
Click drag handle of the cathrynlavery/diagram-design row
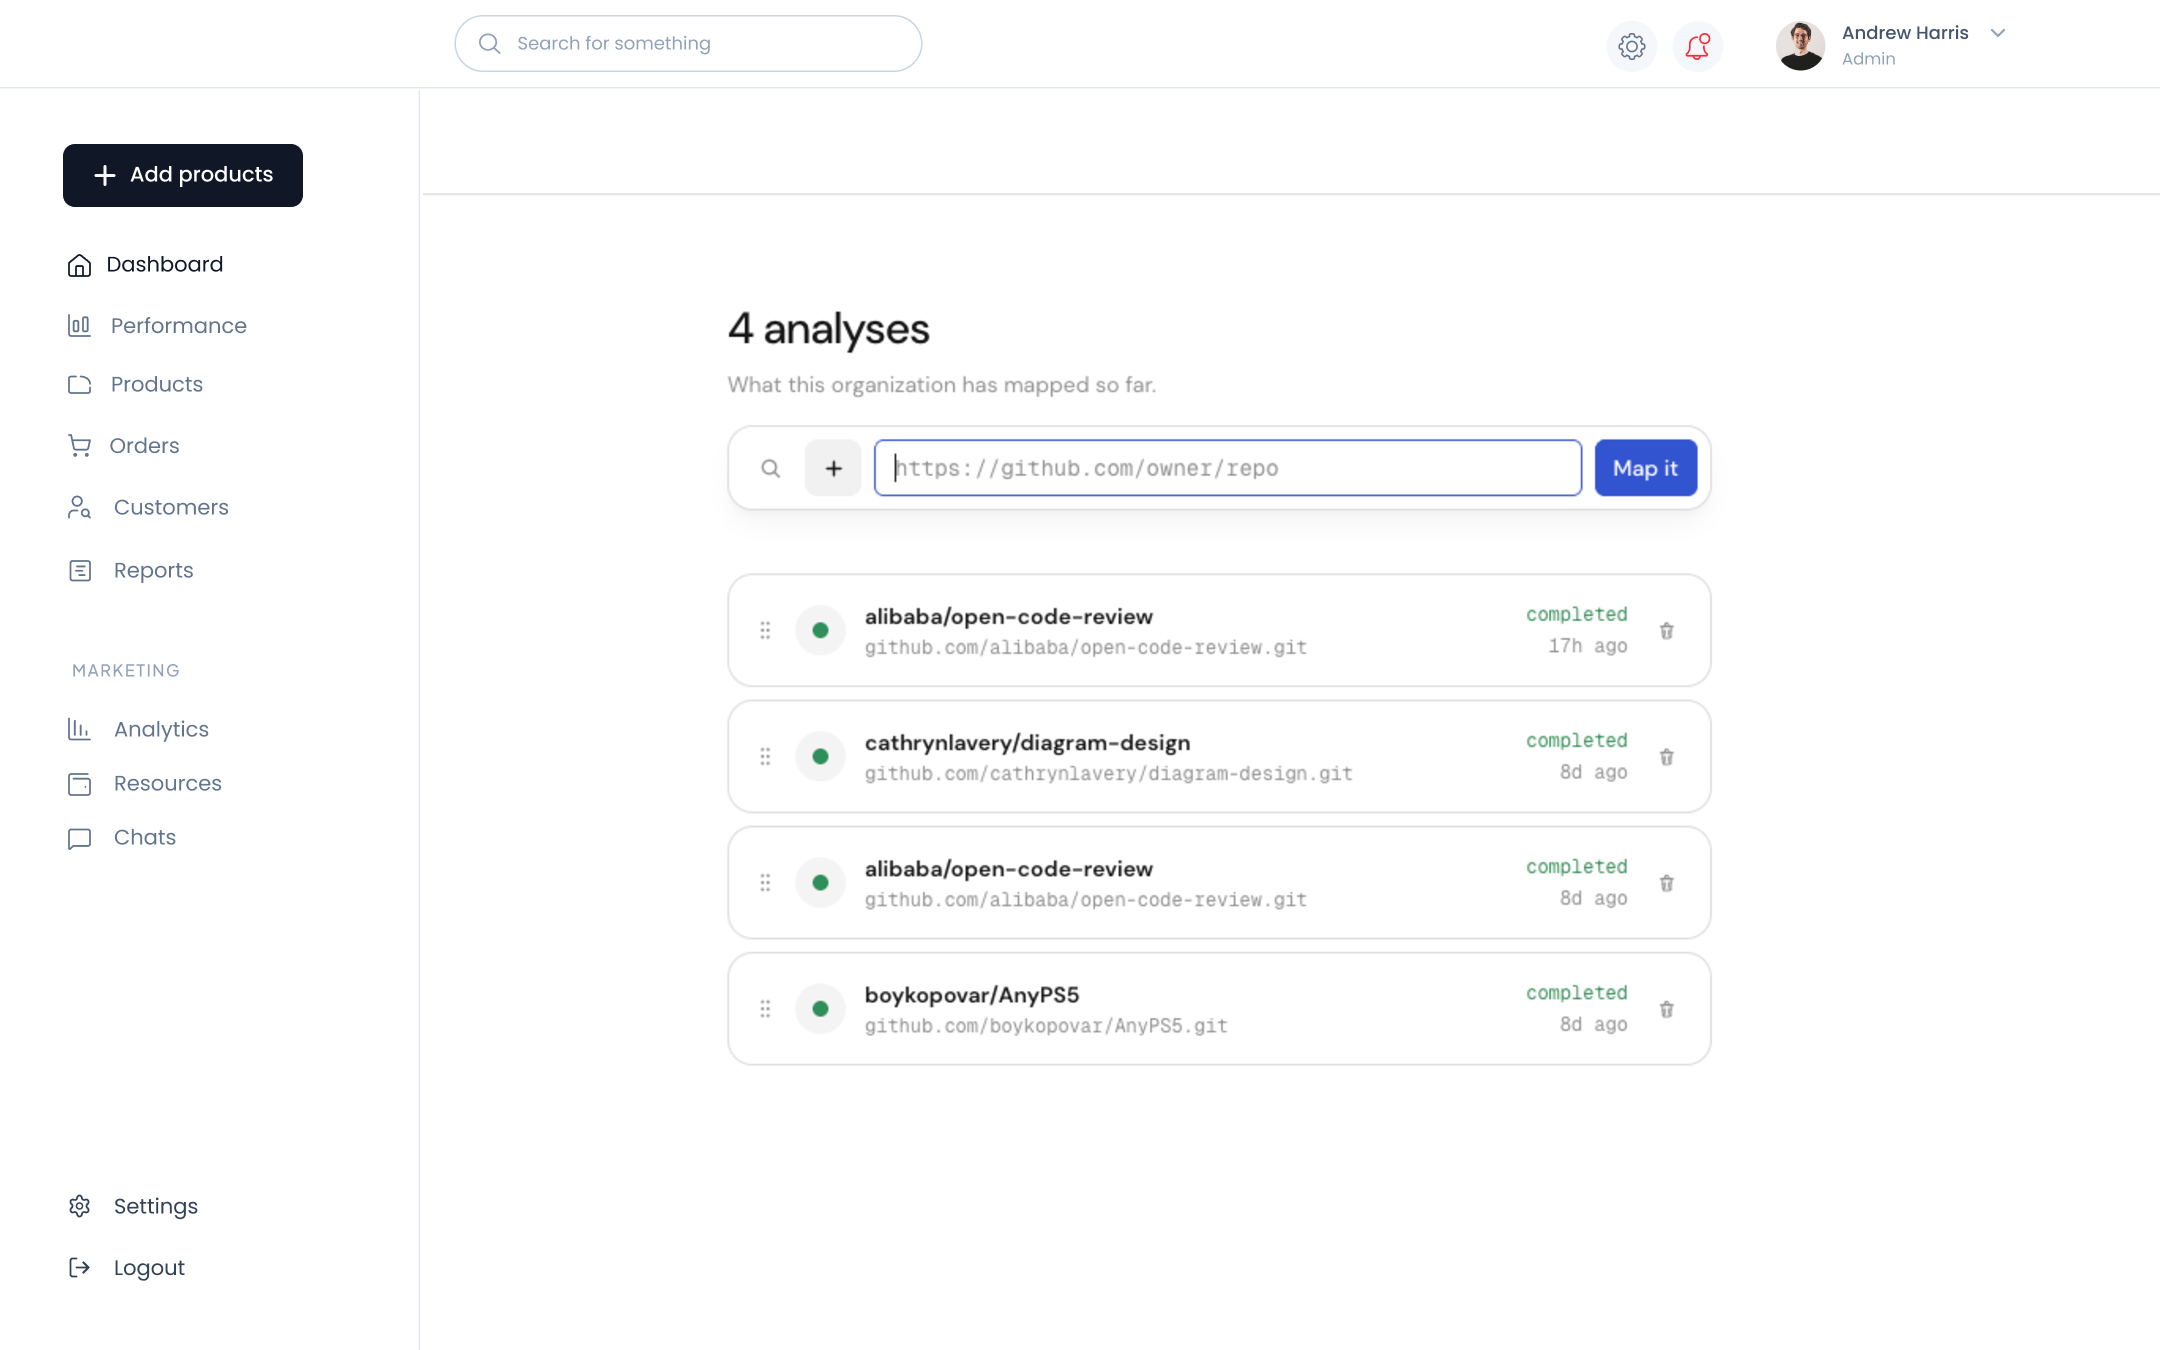tap(765, 756)
